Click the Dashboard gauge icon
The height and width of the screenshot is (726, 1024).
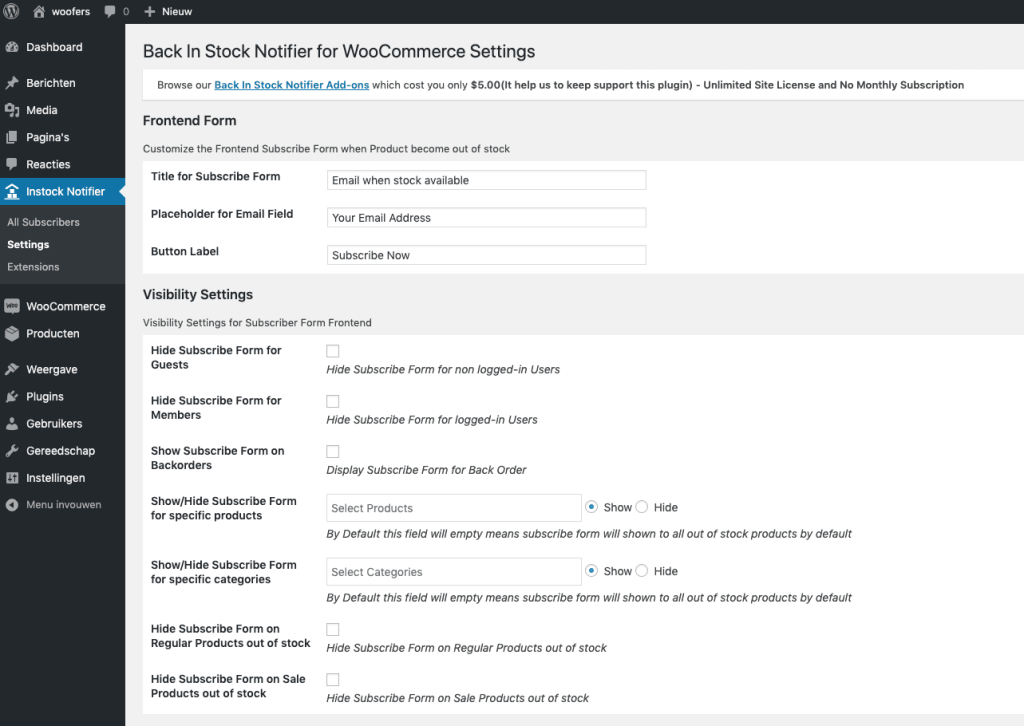(x=12, y=47)
